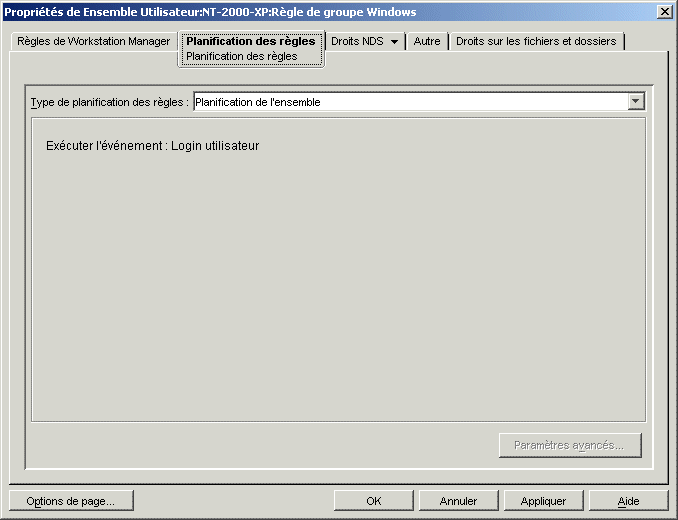
Task: Click the Type de planification des règles label
Action: pyautogui.click(x=110, y=102)
